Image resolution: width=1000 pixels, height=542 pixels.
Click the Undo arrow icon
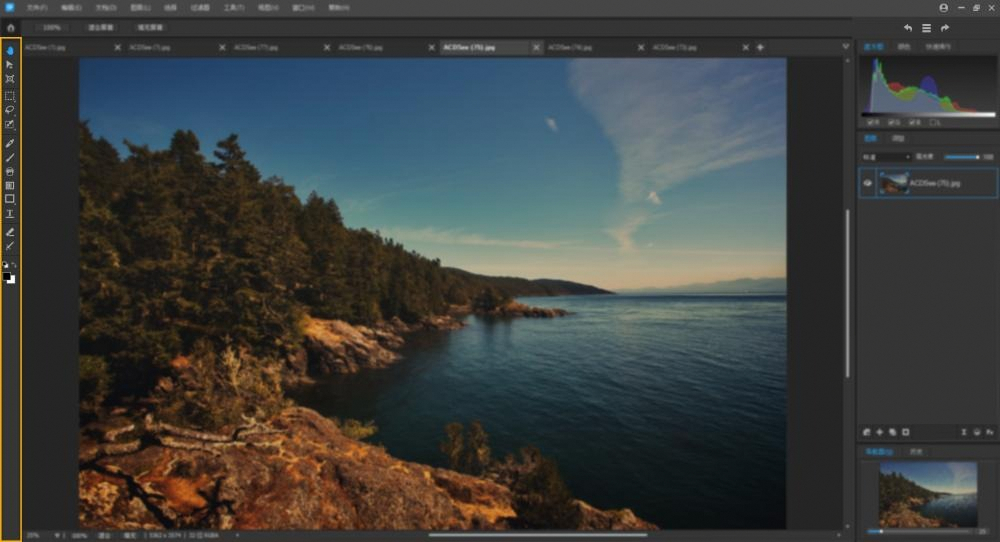908,28
